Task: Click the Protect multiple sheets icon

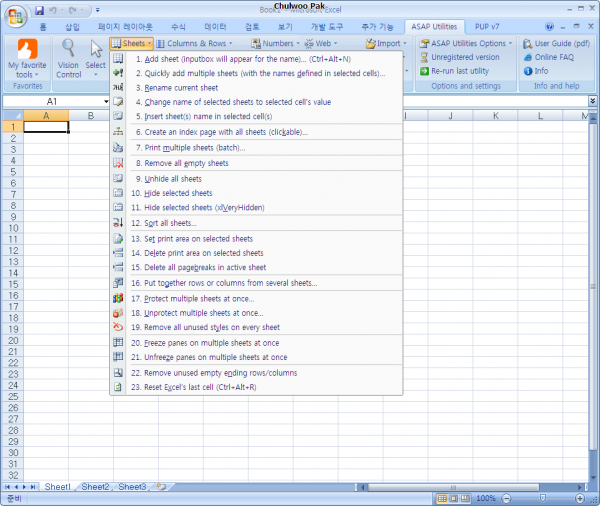Action: point(118,298)
